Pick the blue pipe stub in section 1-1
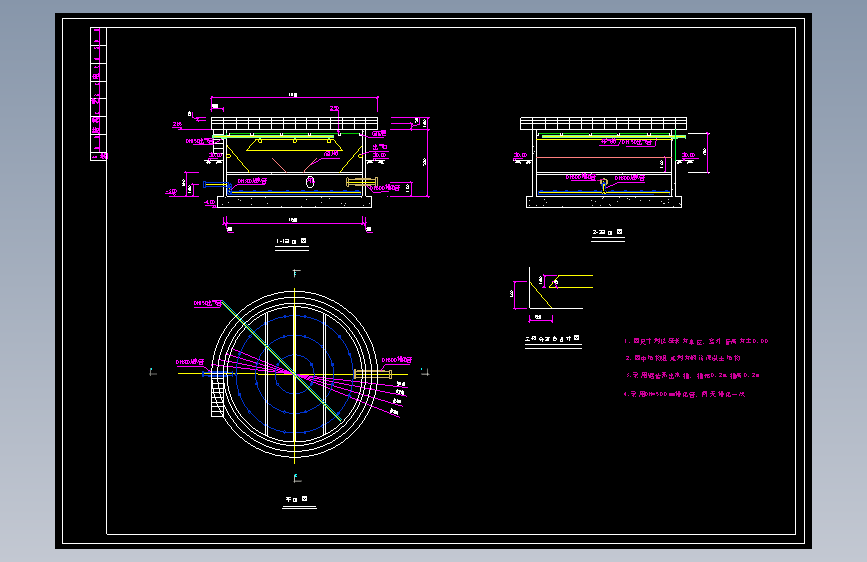Viewport: 867px width, 562px height. (x=215, y=184)
